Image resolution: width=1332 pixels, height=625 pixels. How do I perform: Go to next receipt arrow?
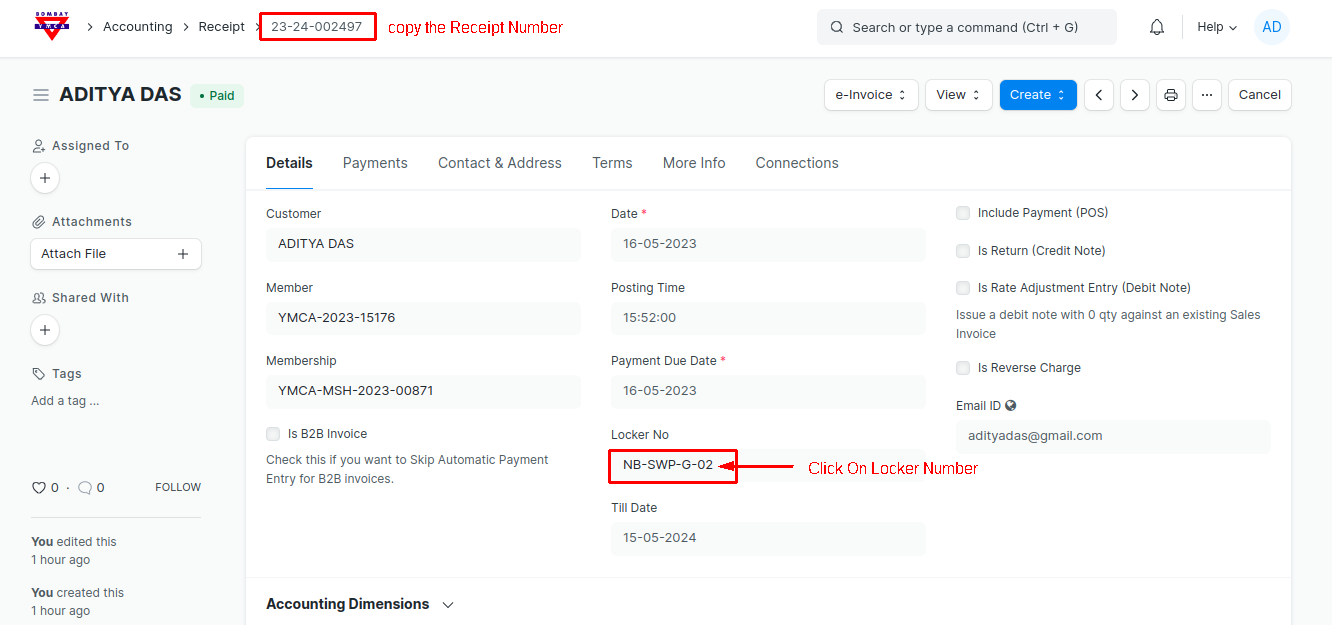click(x=1134, y=95)
